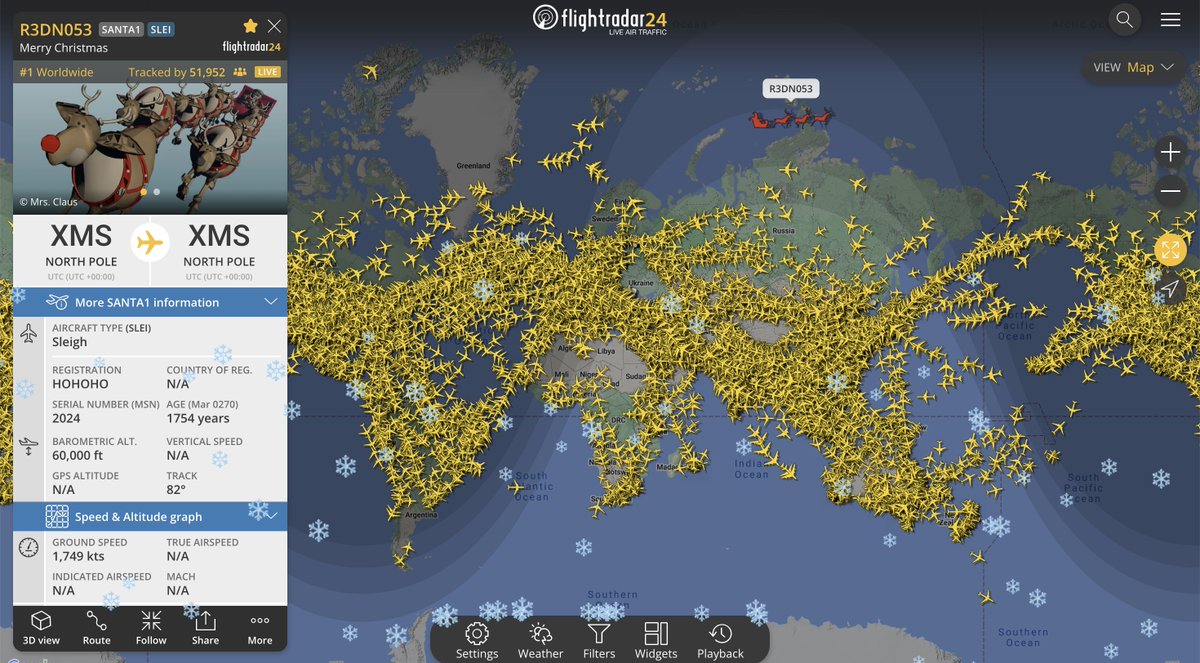The image size is (1200, 663).
Task: Open the search magnifier icon
Action: [x=1125, y=19]
